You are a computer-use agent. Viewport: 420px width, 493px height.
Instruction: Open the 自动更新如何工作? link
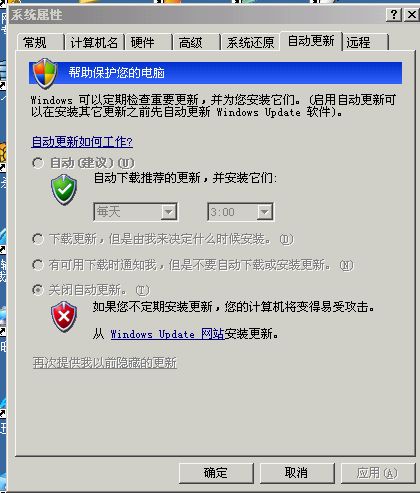click(x=82, y=142)
